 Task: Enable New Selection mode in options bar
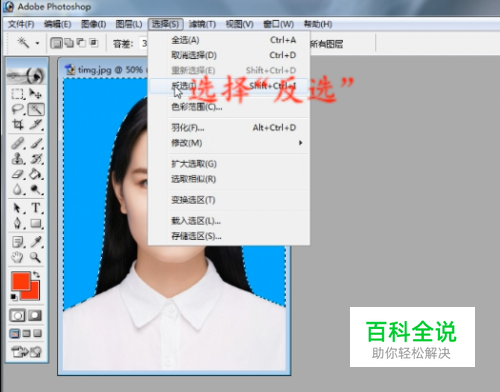pyautogui.click(x=56, y=43)
